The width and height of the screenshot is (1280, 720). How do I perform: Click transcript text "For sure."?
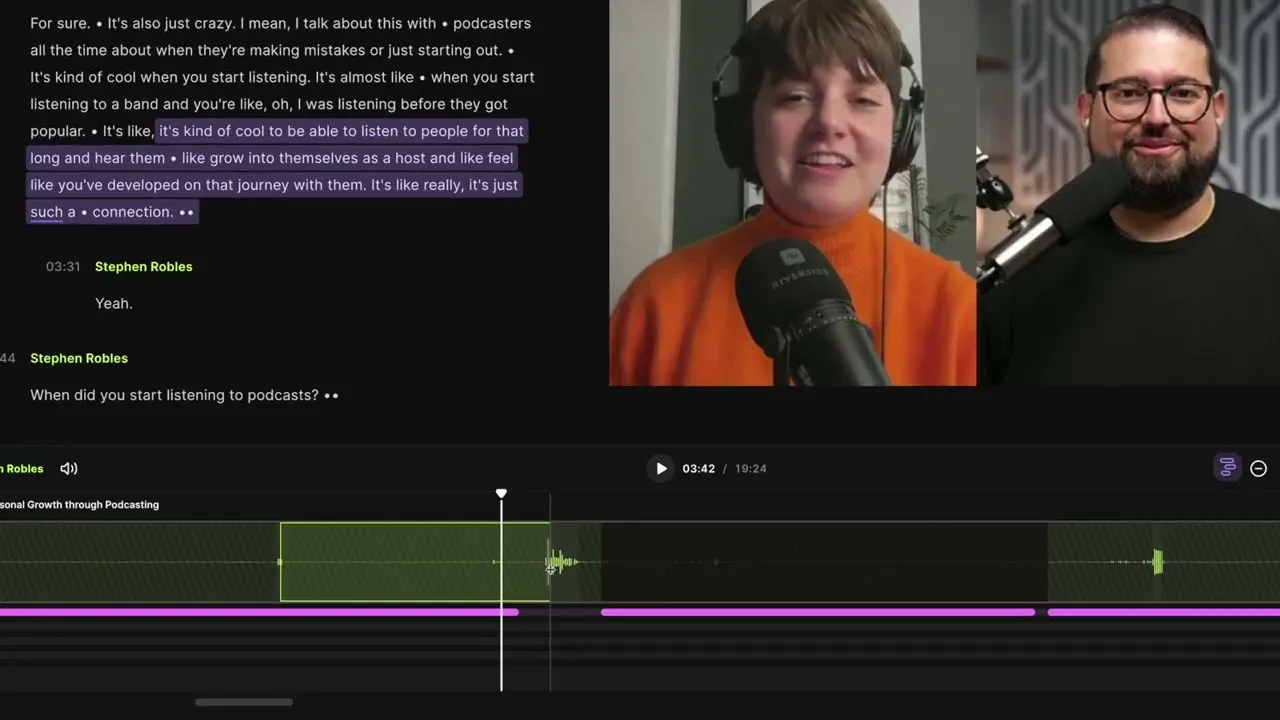point(62,23)
